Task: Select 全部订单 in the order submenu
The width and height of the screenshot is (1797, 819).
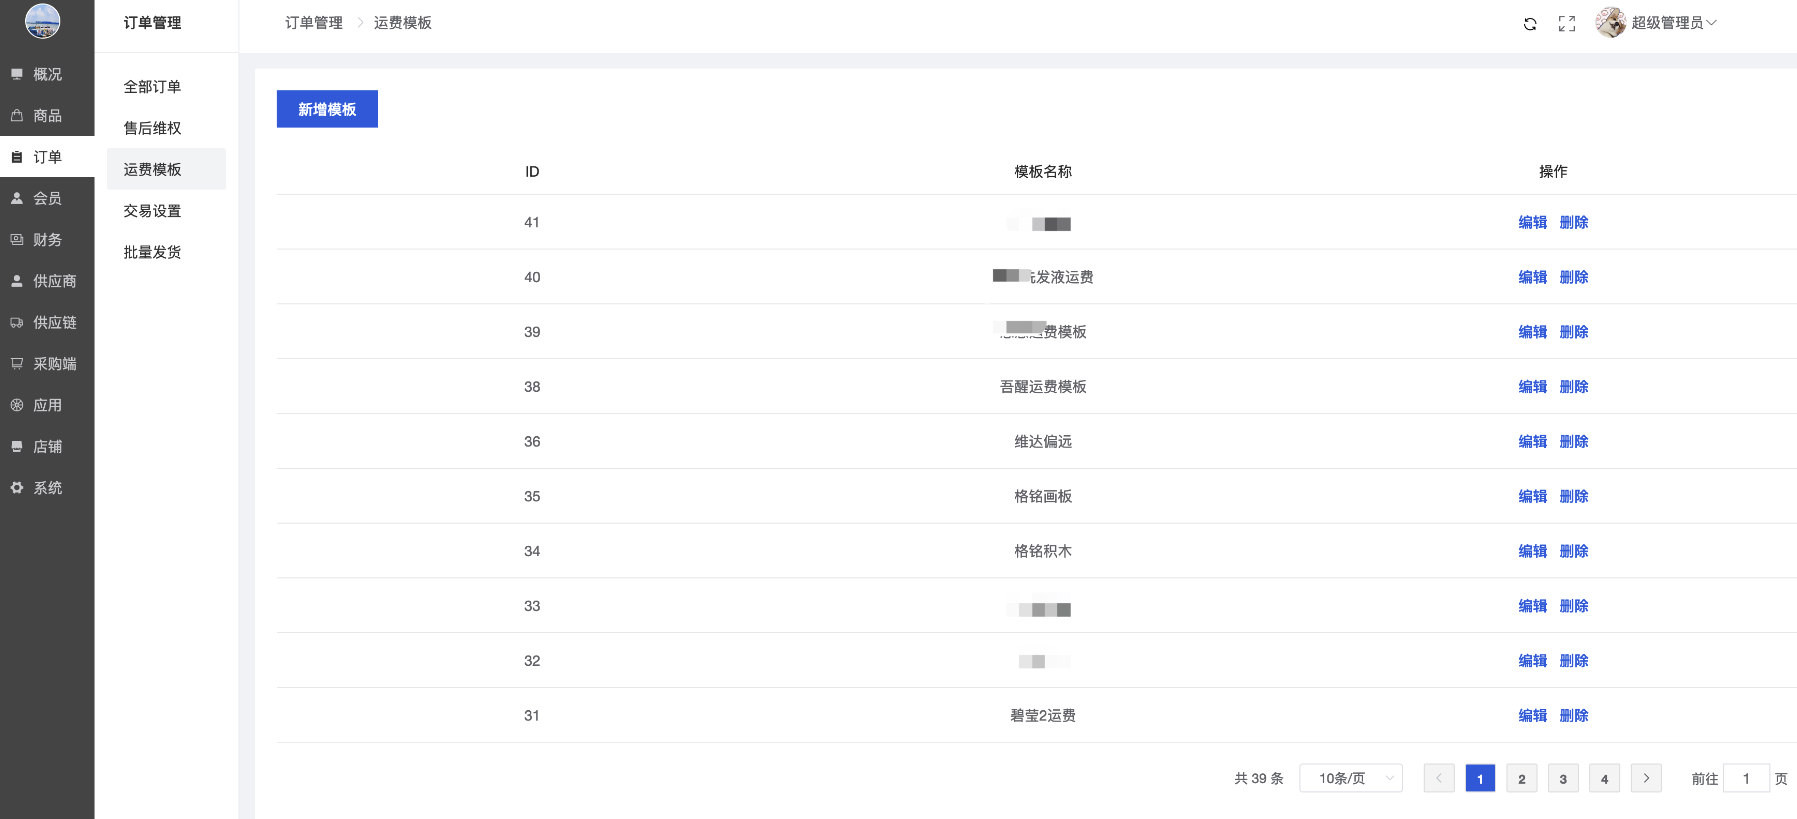Action: 152,87
